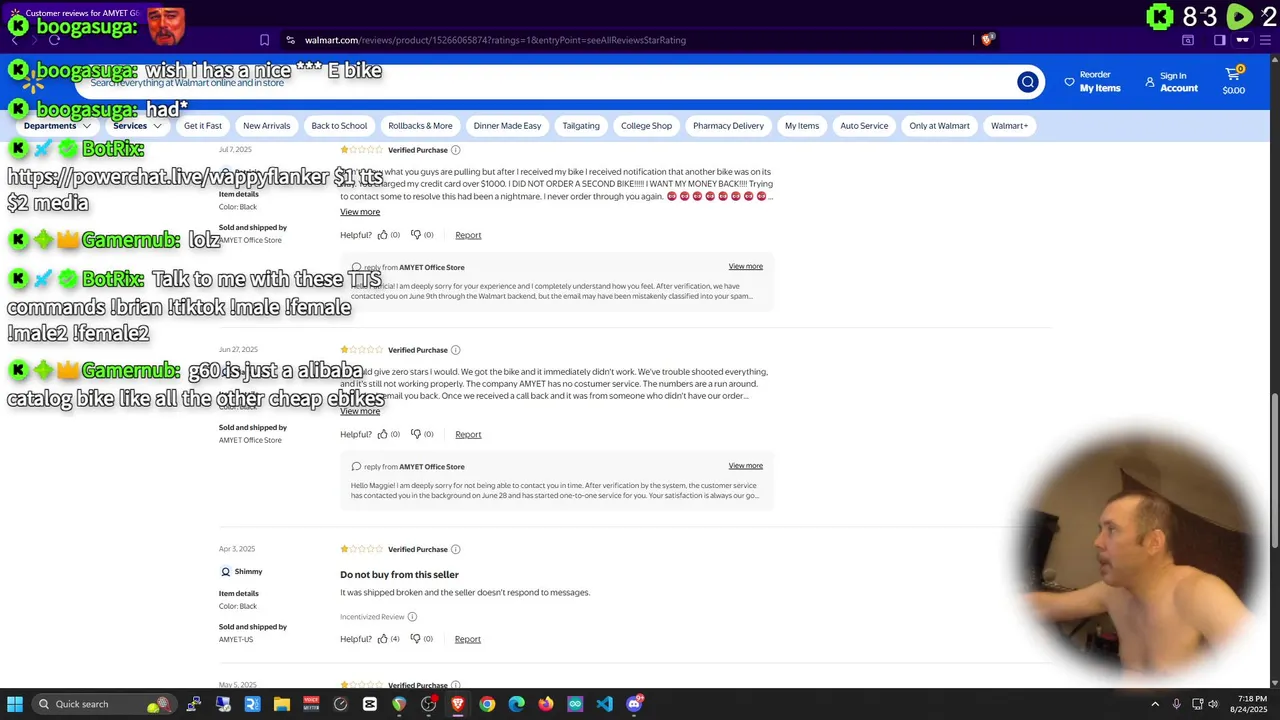Open Google Chrome from the taskbar
This screenshot has width=1280, height=720.
tap(487, 704)
